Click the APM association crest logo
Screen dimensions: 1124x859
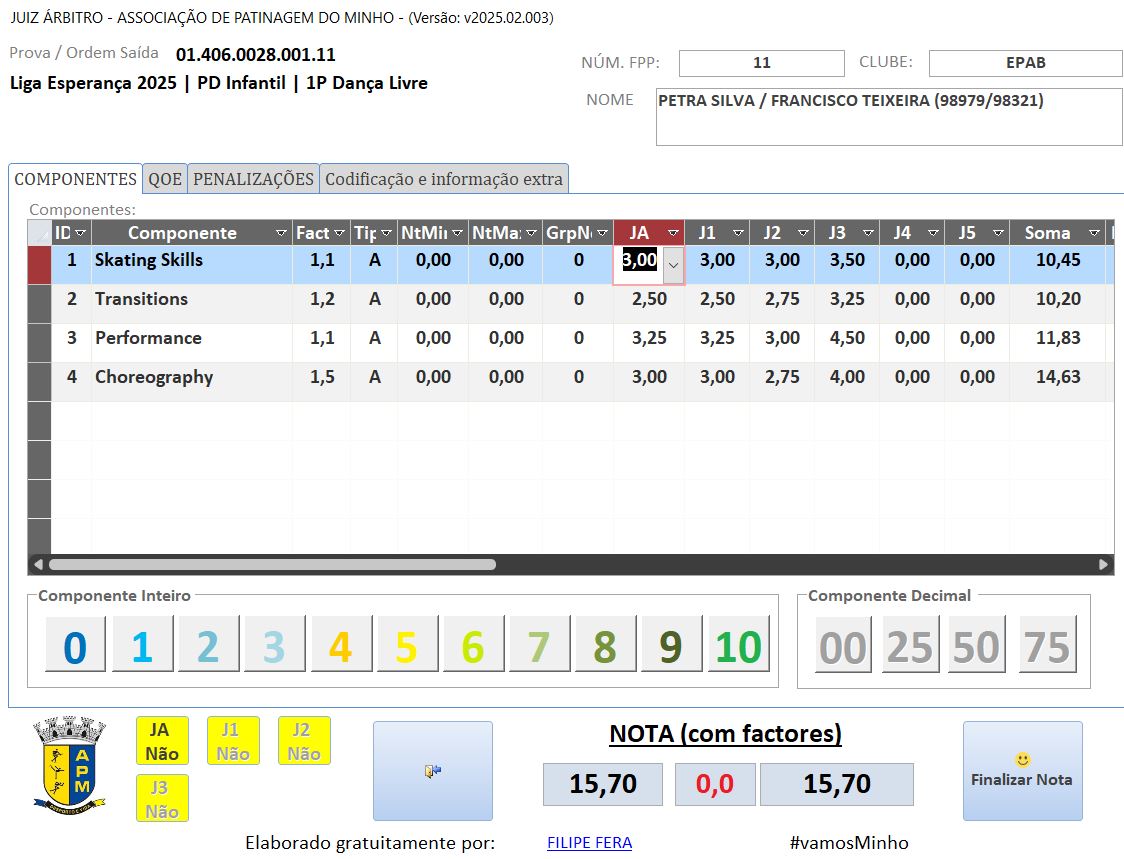(69, 762)
